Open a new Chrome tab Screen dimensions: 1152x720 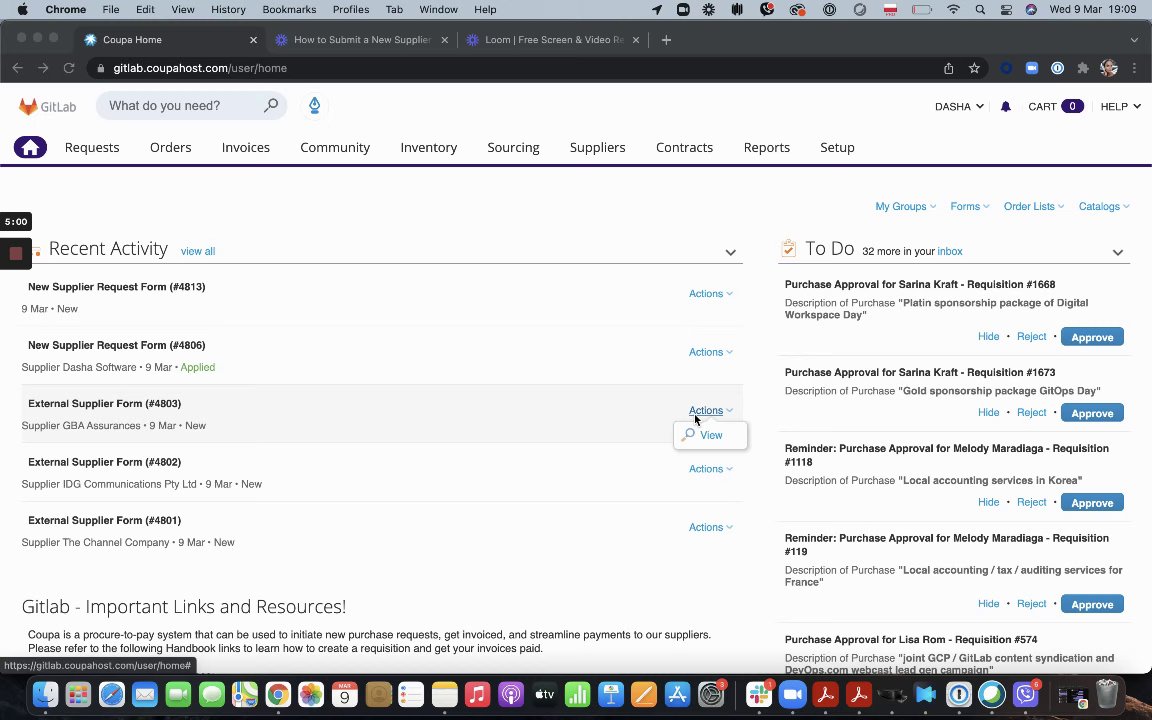666,40
